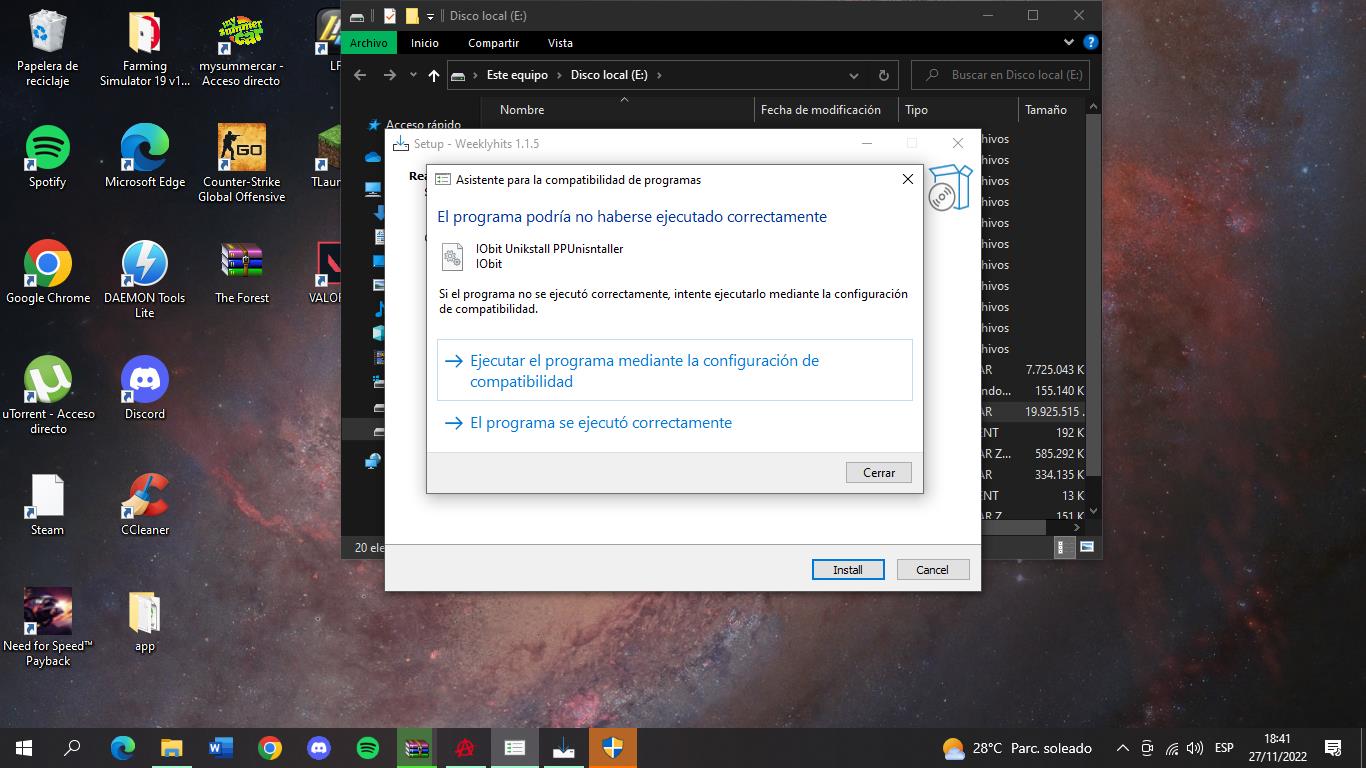Open the Archivo tab in File Explorer
Image resolution: width=1366 pixels, height=768 pixels.
(369, 43)
